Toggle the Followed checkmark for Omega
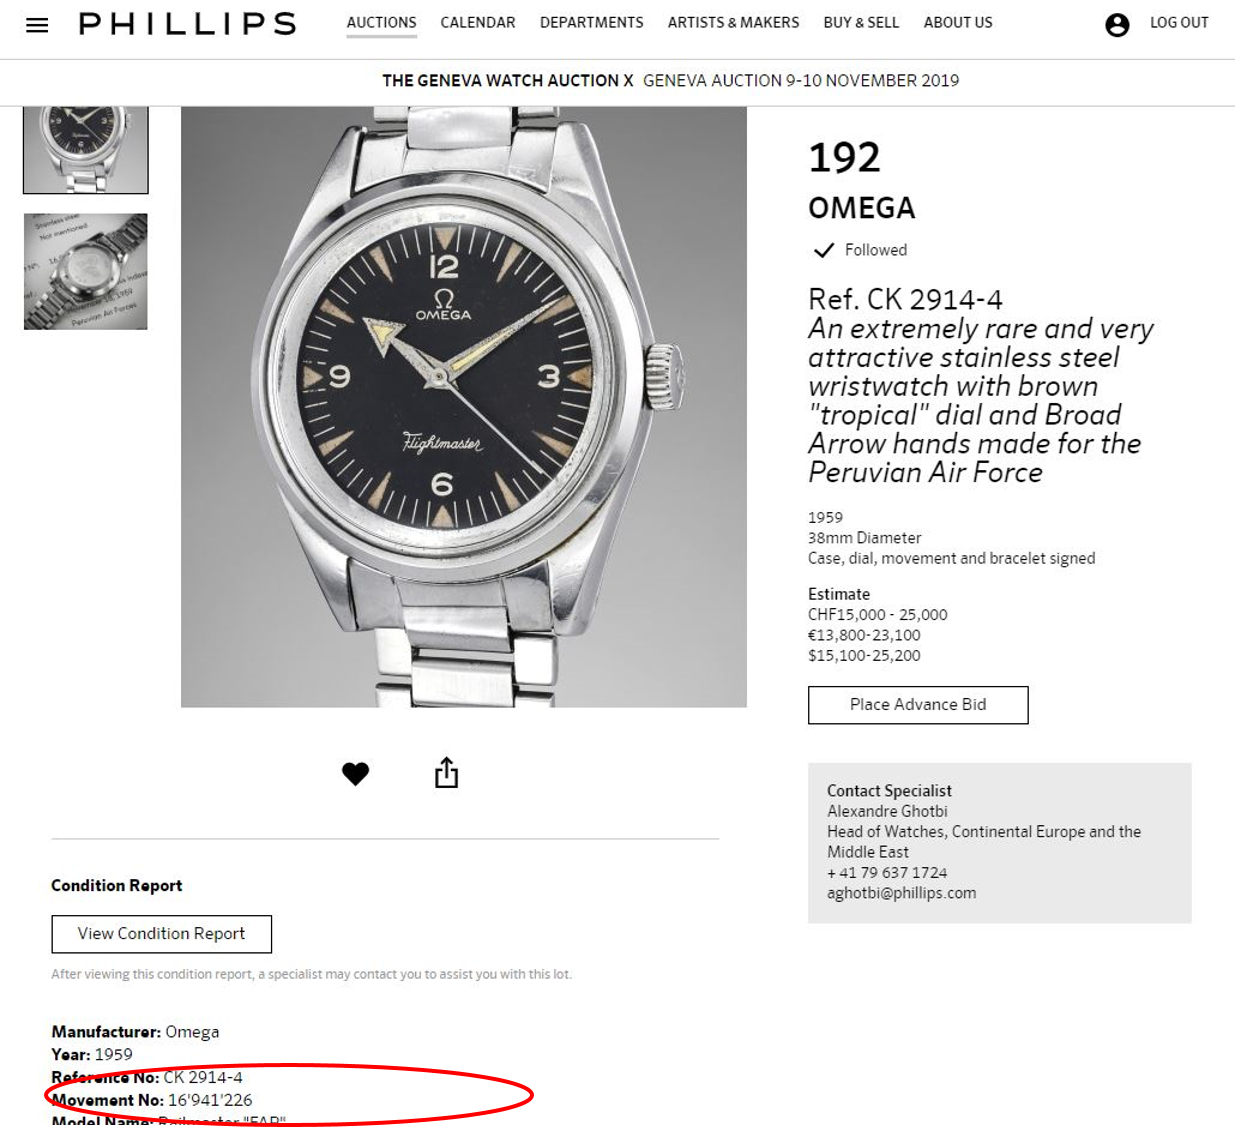The width and height of the screenshot is (1235, 1127). point(824,250)
